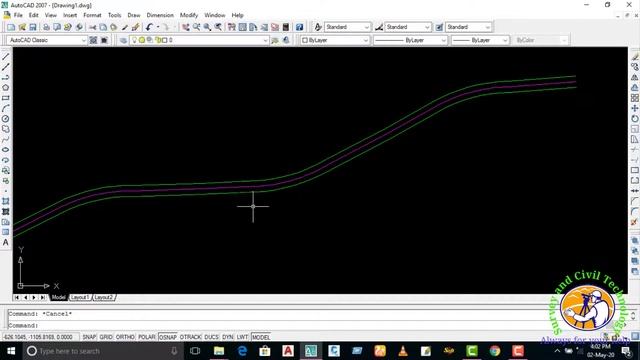This screenshot has height=360, width=640.
Task: Click the Help question mark icon
Action: tap(300, 27)
